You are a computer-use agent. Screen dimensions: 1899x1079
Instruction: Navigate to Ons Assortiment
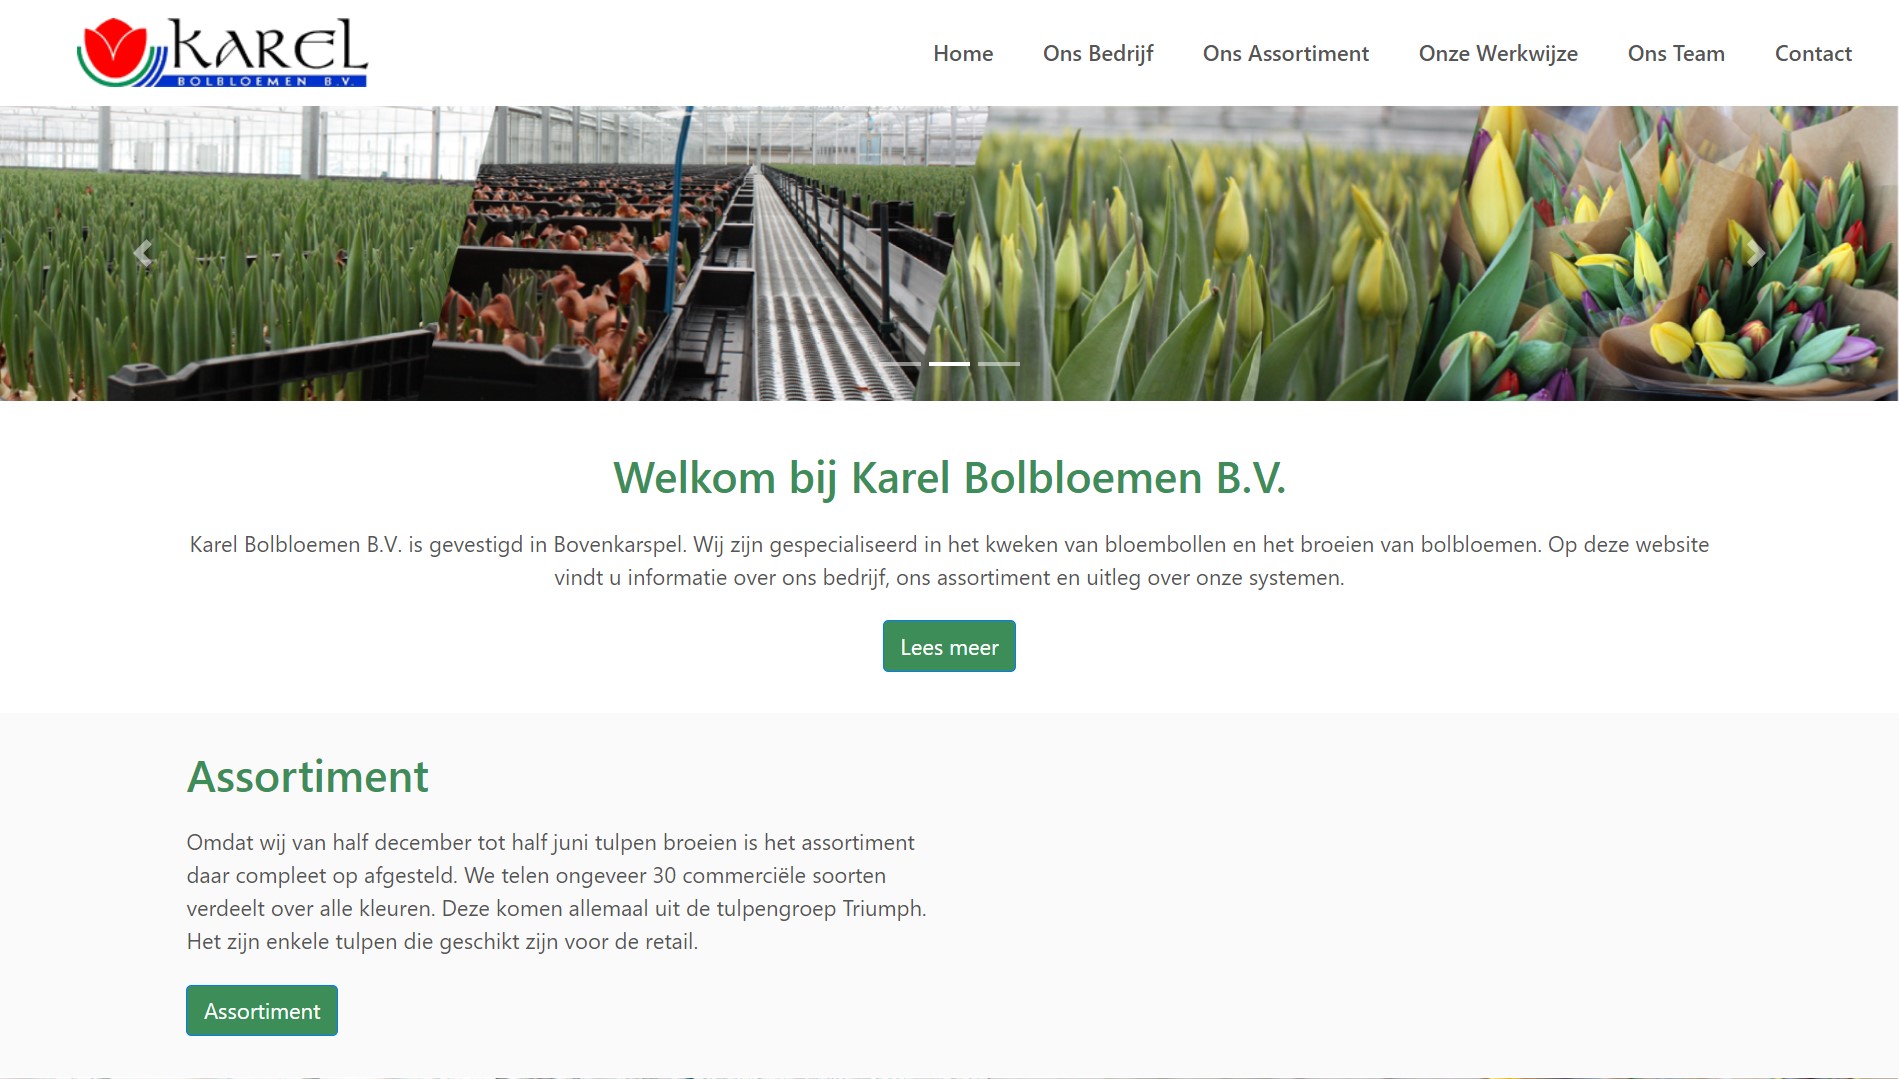1286,53
